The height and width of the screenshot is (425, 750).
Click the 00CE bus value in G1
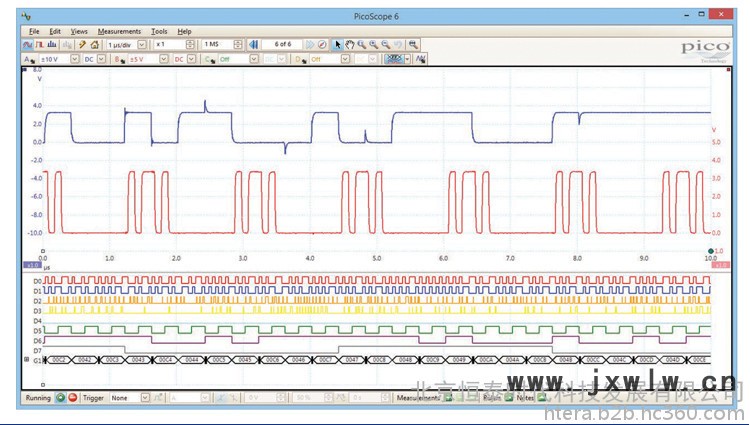699,360
